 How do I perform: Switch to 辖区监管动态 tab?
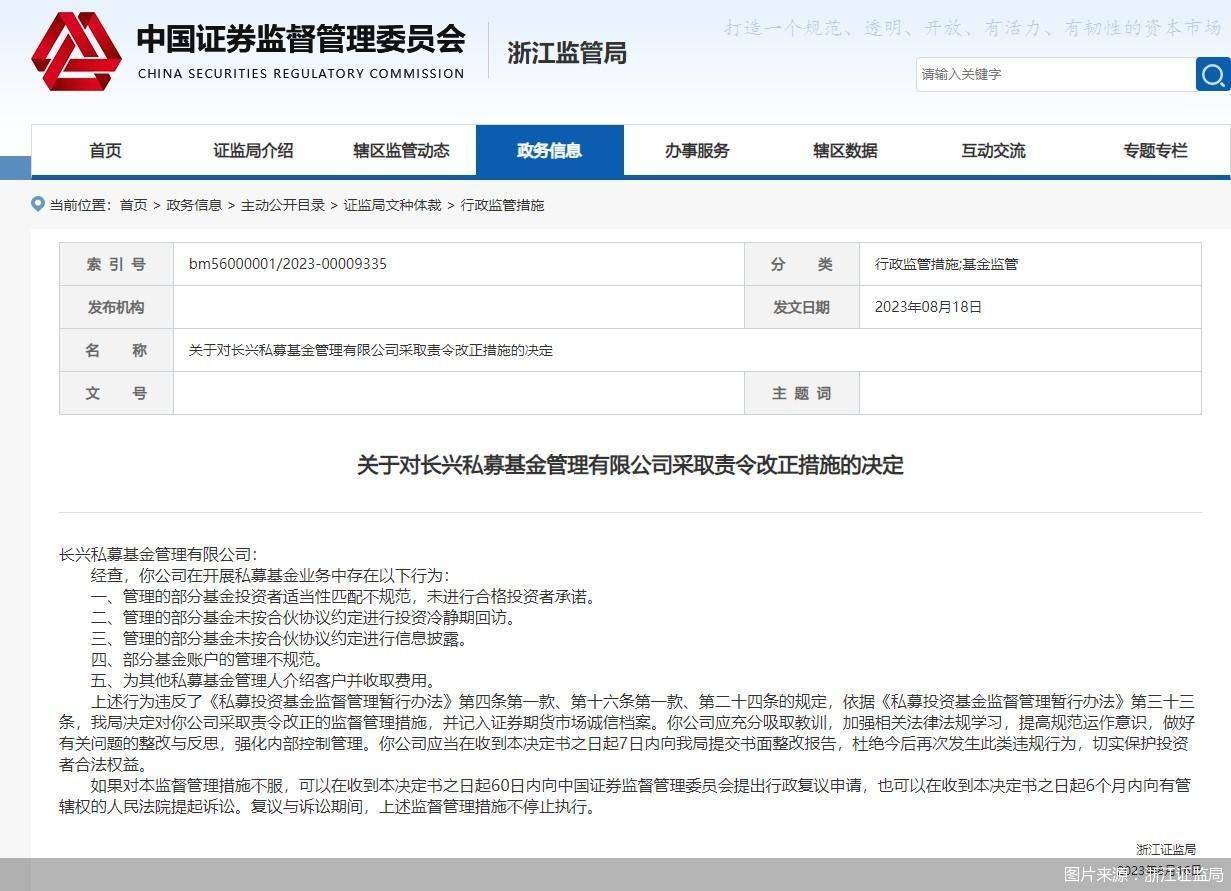pos(401,151)
